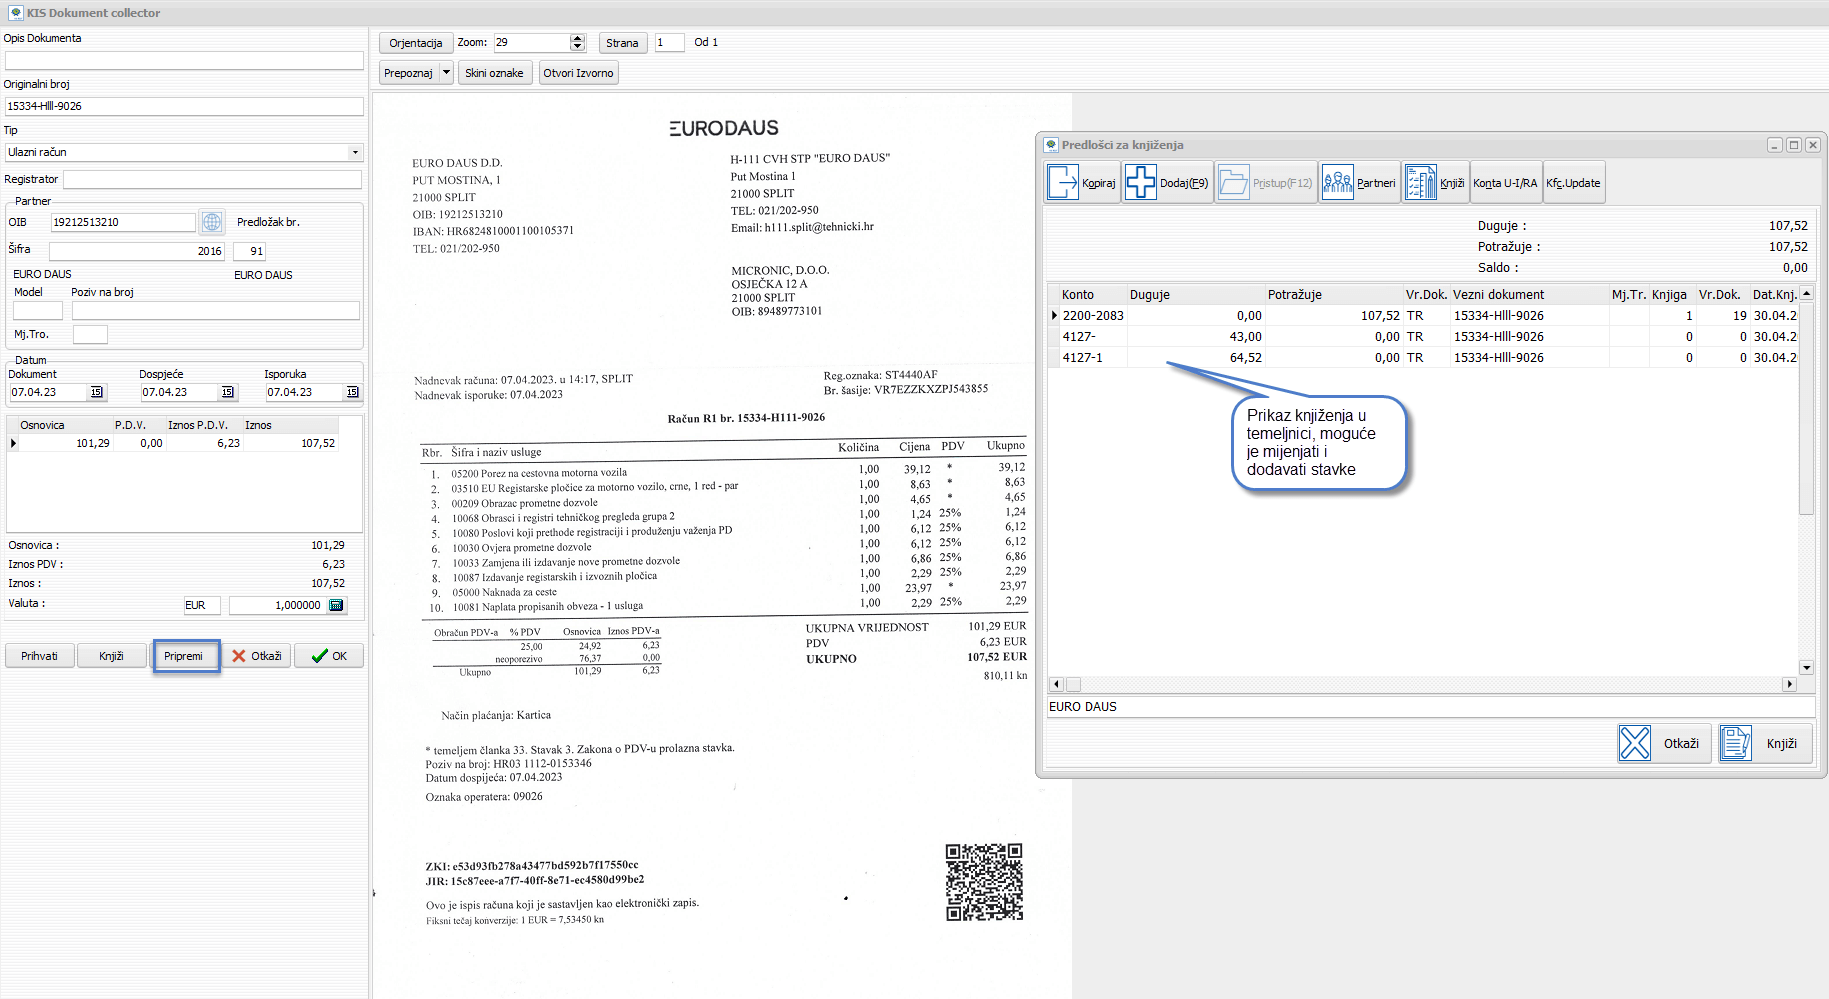1829x999 pixels.
Task: Click the Dodaj (F9) plus icon
Action: pos(1140,183)
